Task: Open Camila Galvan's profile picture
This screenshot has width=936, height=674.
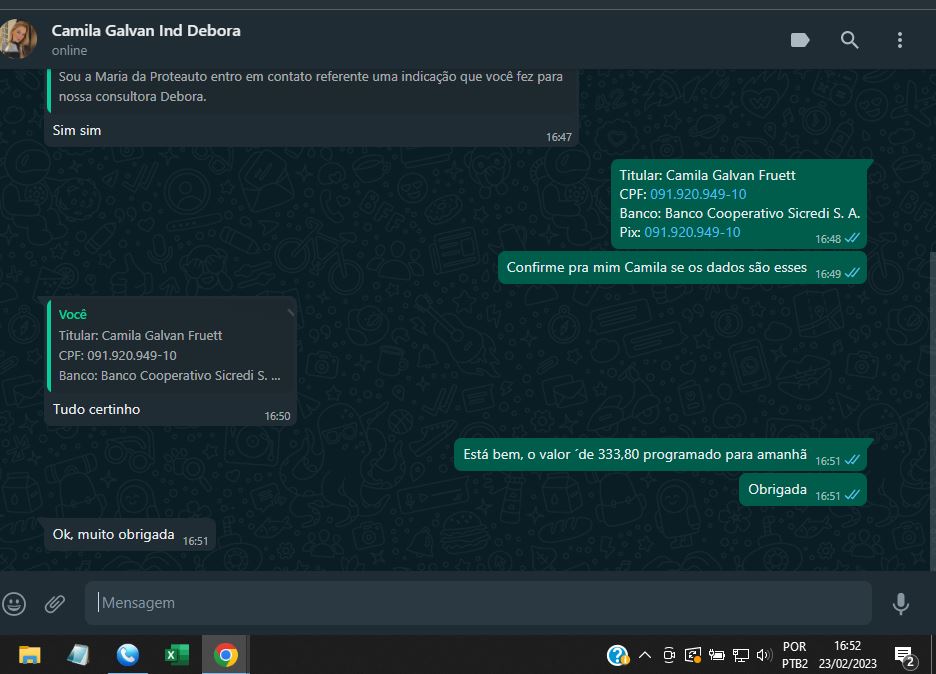Action: (x=18, y=39)
